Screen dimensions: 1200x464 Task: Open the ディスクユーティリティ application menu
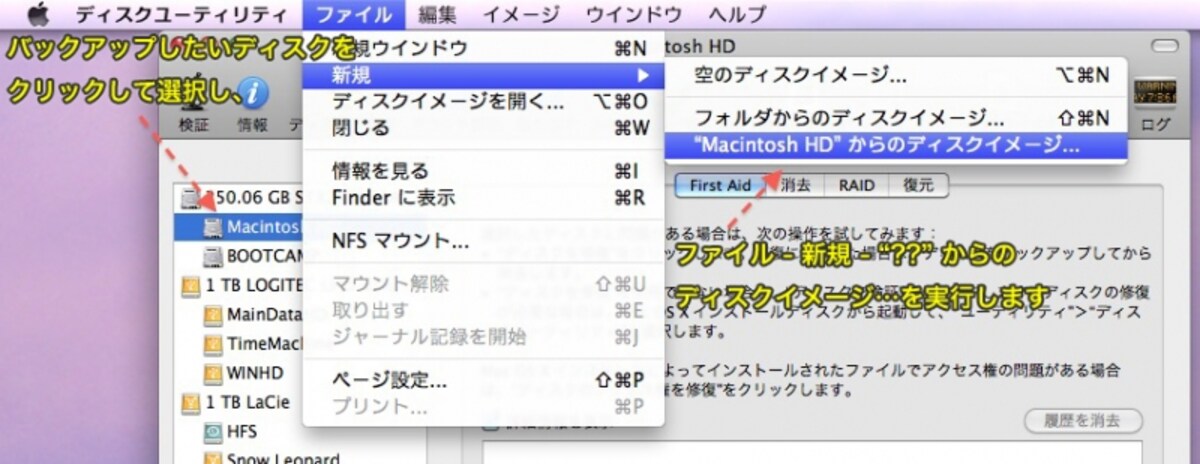pyautogui.click(x=180, y=14)
